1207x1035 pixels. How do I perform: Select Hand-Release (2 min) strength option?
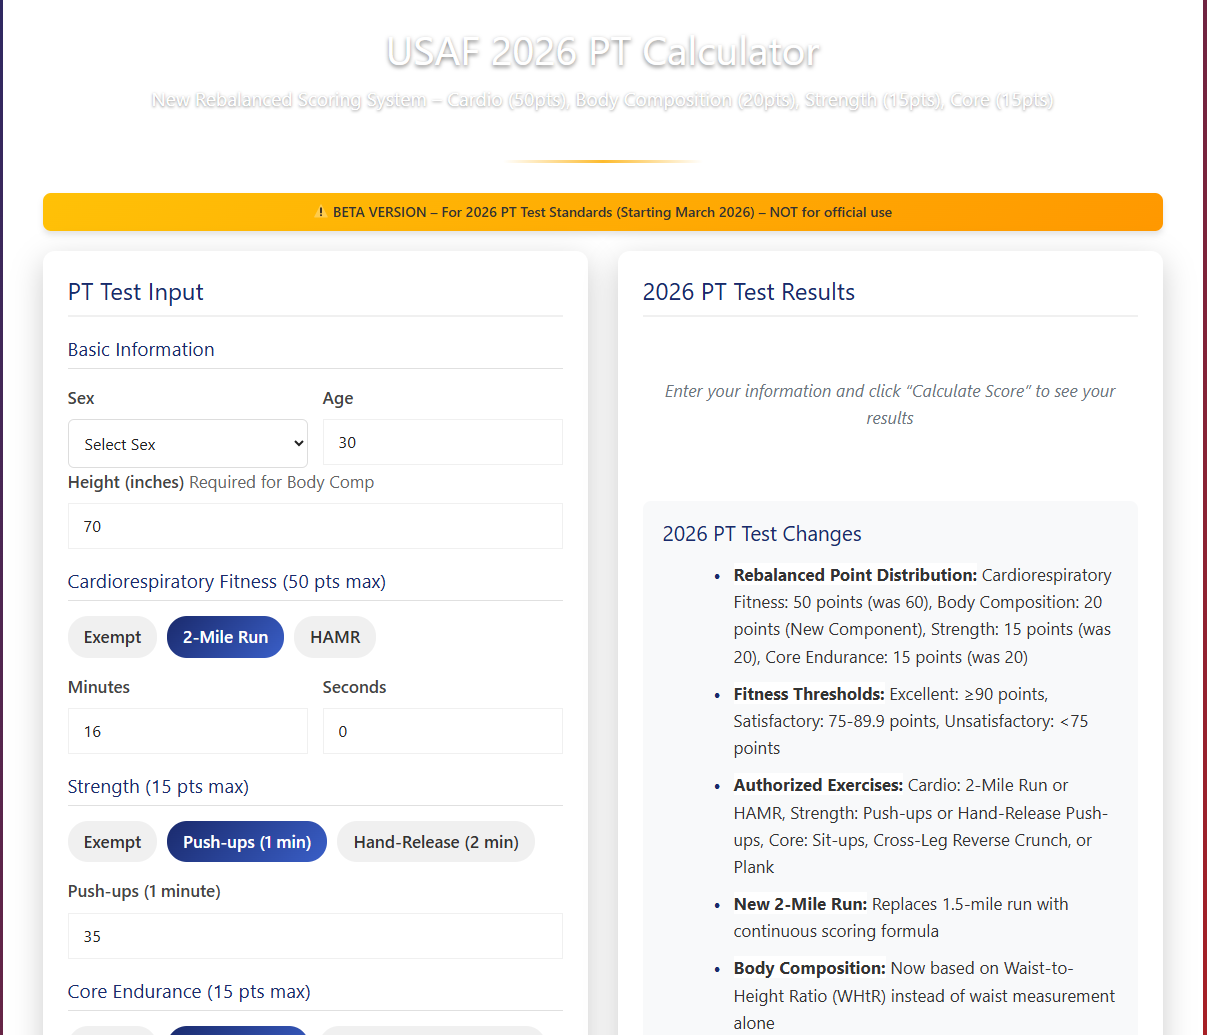pos(435,841)
